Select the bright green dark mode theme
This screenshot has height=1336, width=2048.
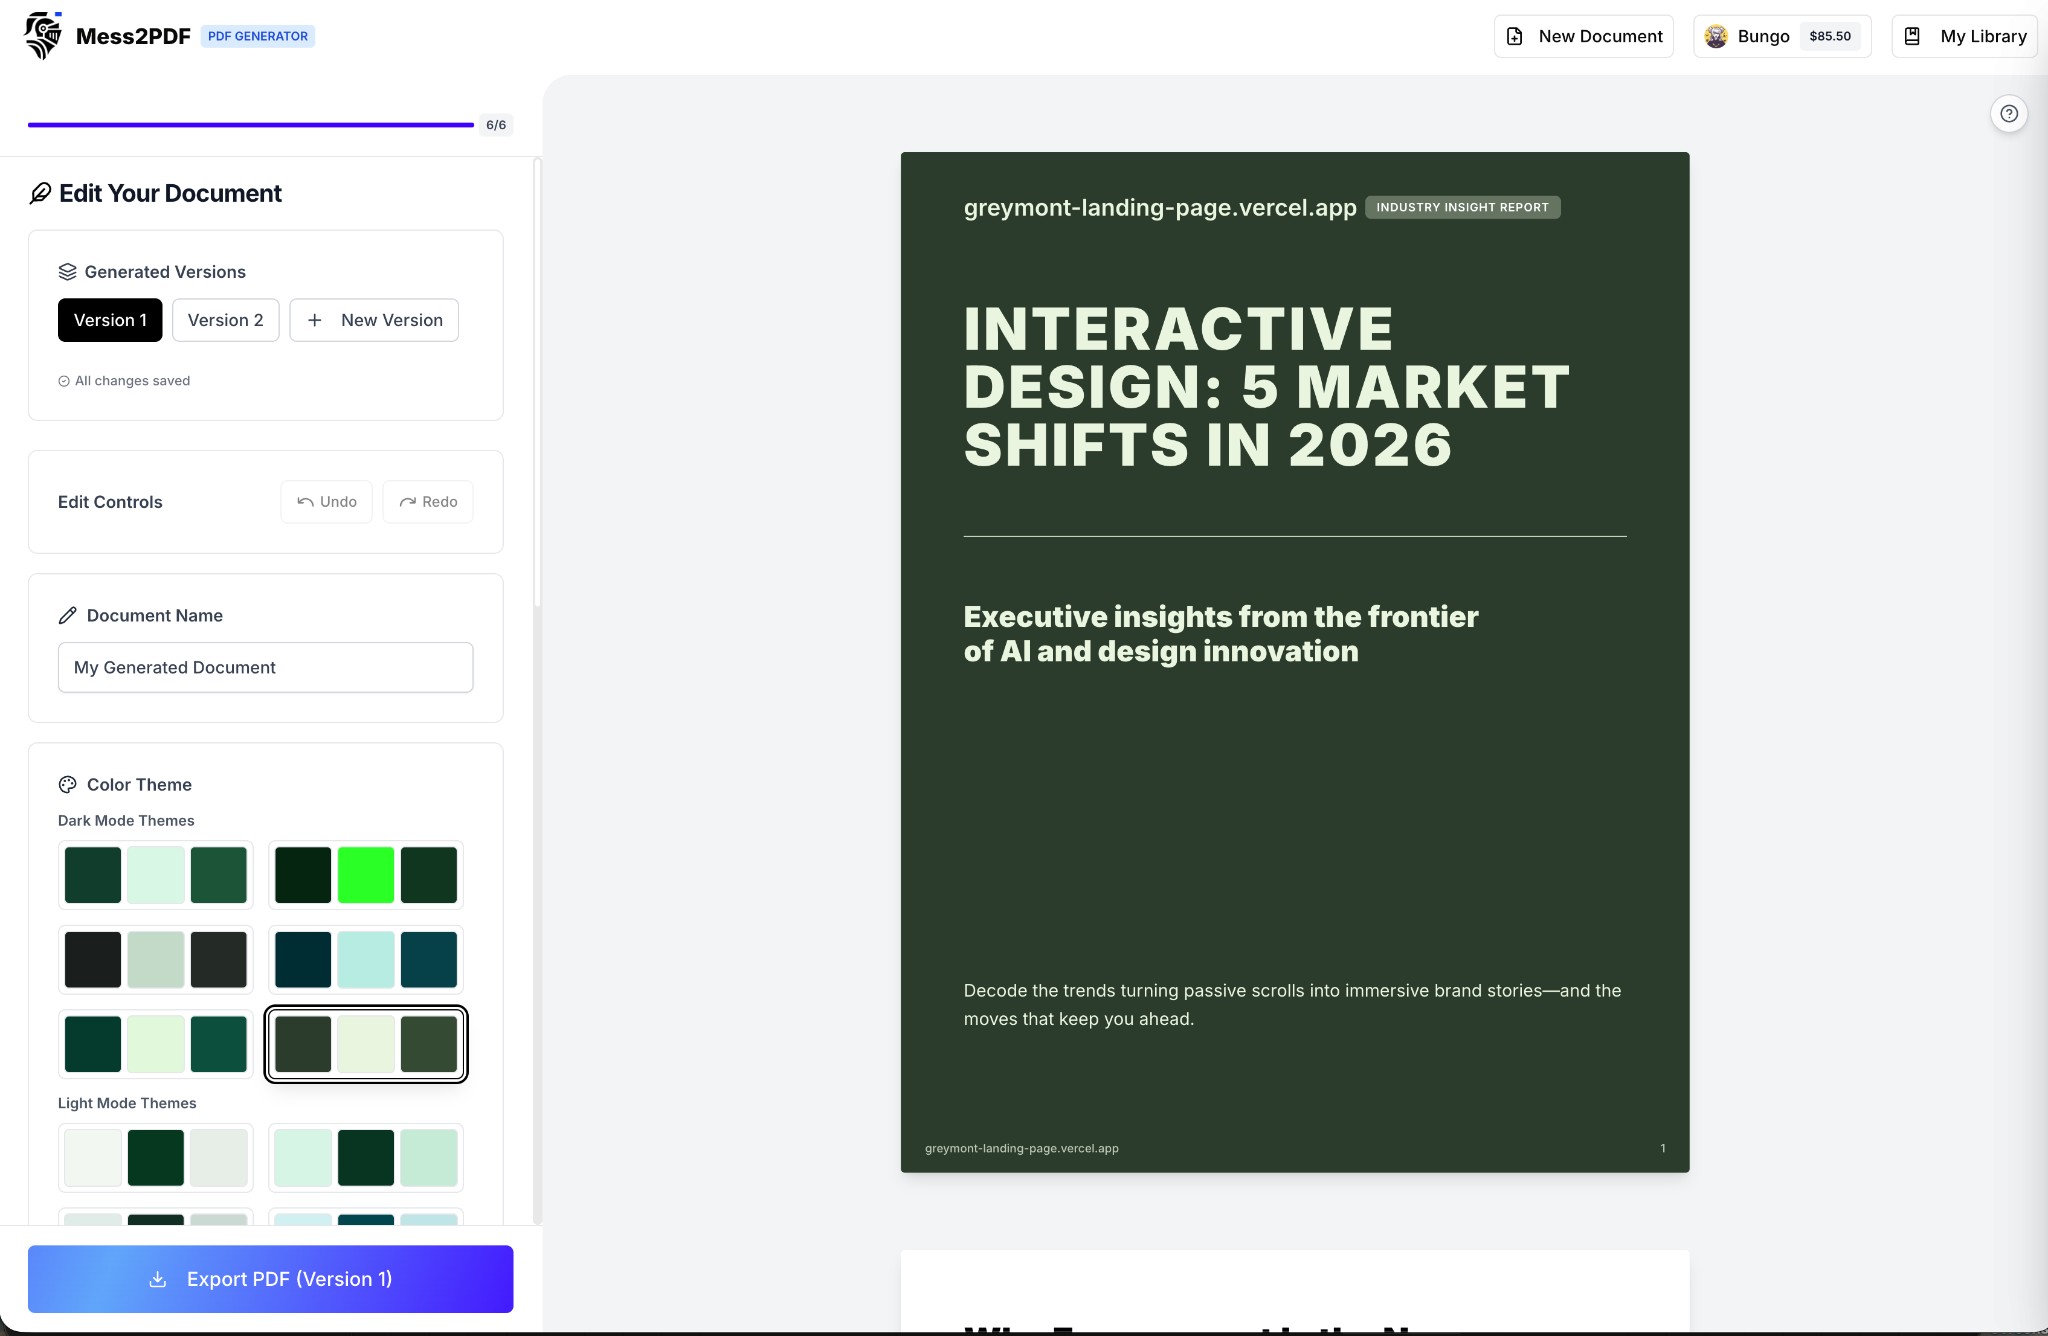pyautogui.click(x=365, y=875)
